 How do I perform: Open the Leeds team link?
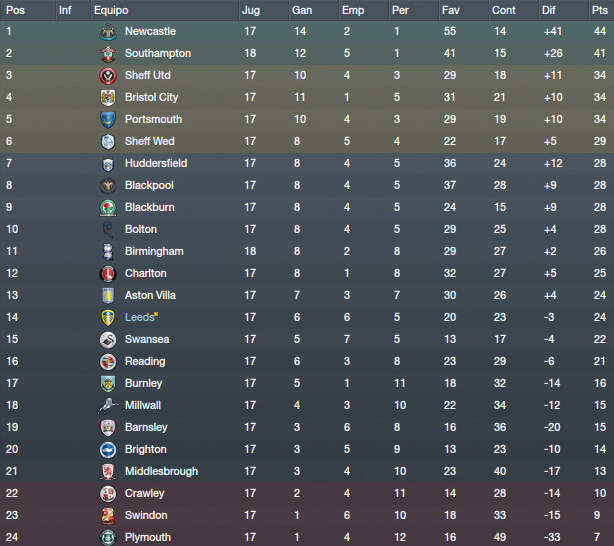(x=139, y=317)
